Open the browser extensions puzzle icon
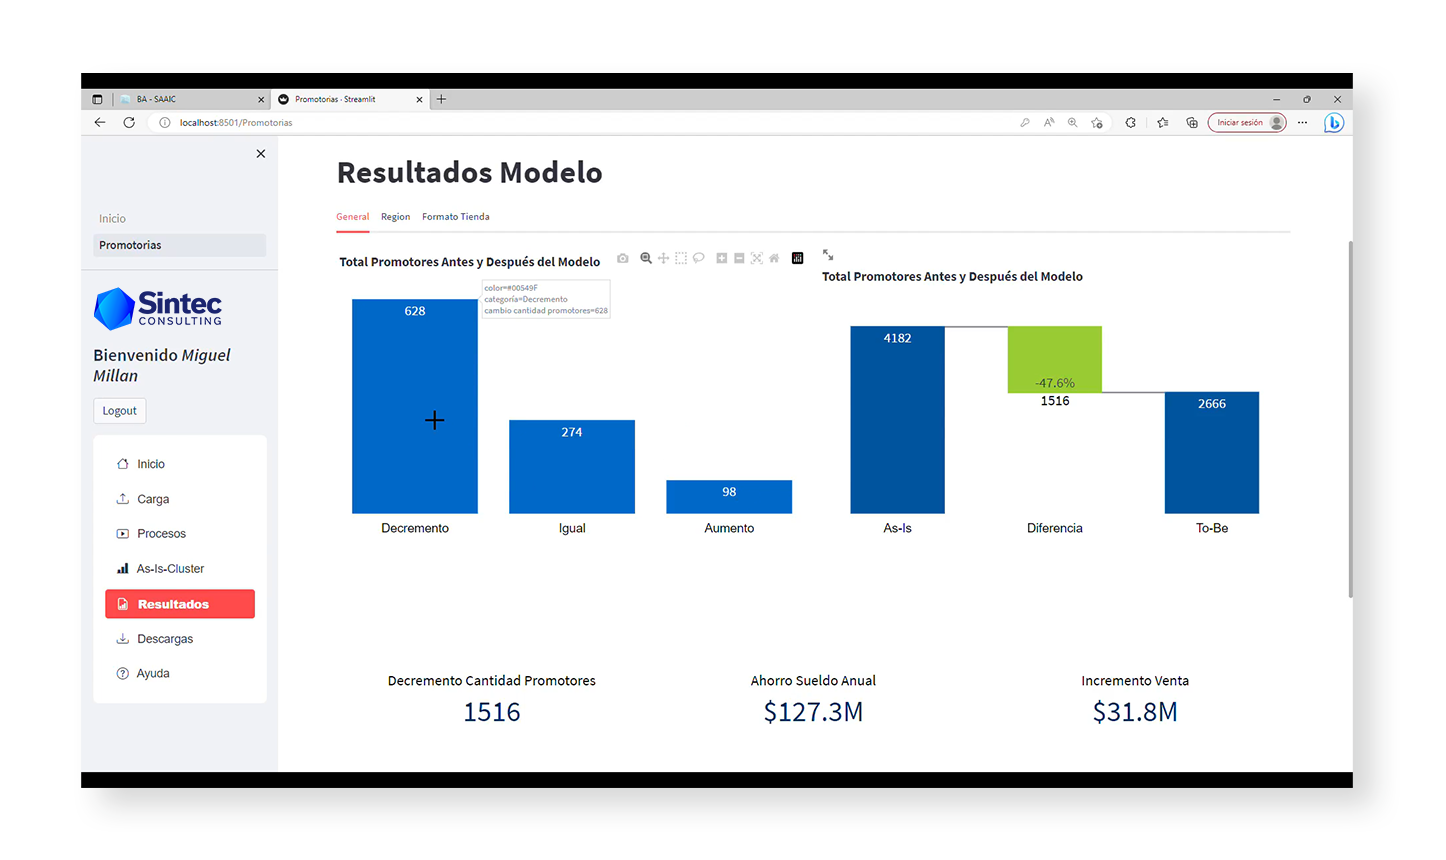This screenshot has width=1446, height=860. pos(1131,122)
